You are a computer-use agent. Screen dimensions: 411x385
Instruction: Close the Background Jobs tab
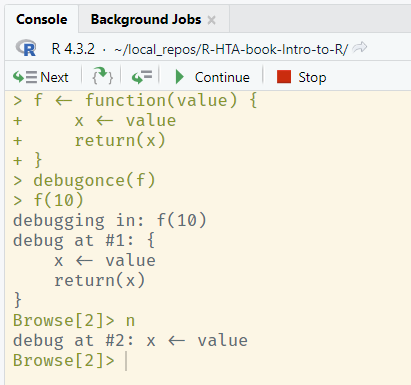click(211, 20)
